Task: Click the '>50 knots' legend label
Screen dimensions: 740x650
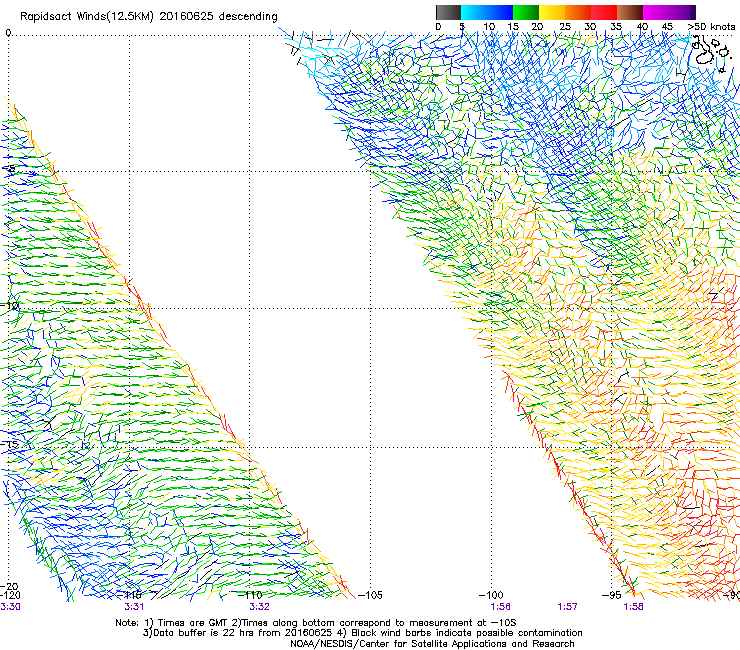Action: pos(711,27)
